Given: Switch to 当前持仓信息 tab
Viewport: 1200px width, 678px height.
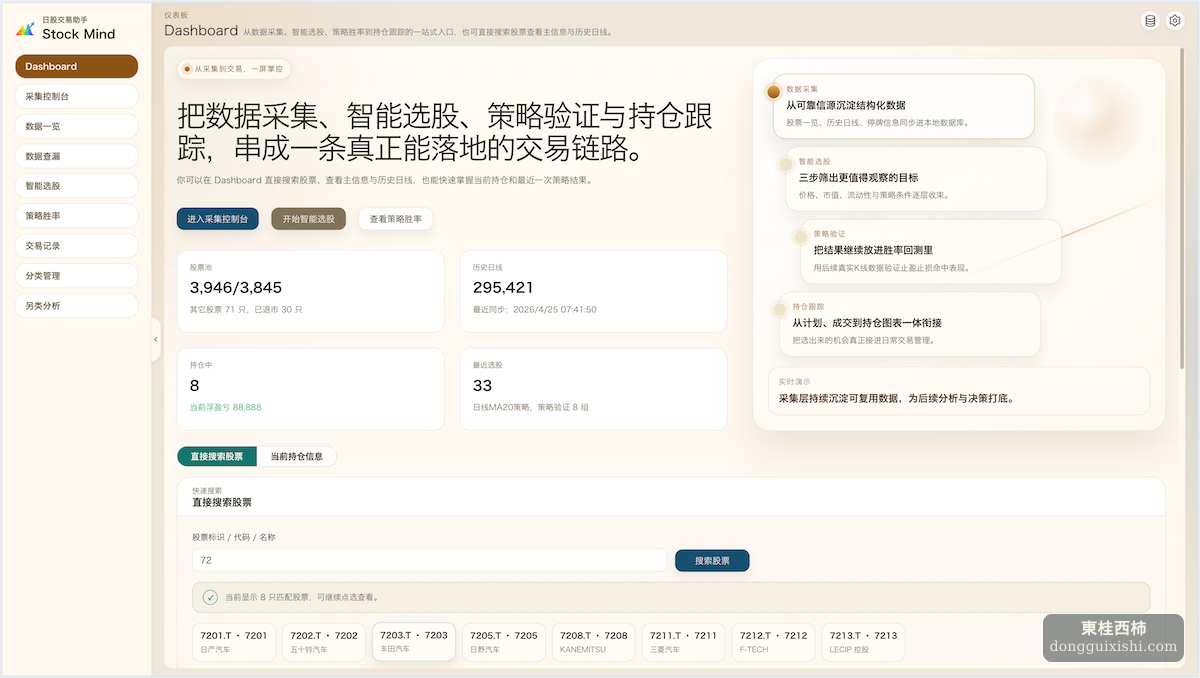Looking at the screenshot, I should coord(296,456).
